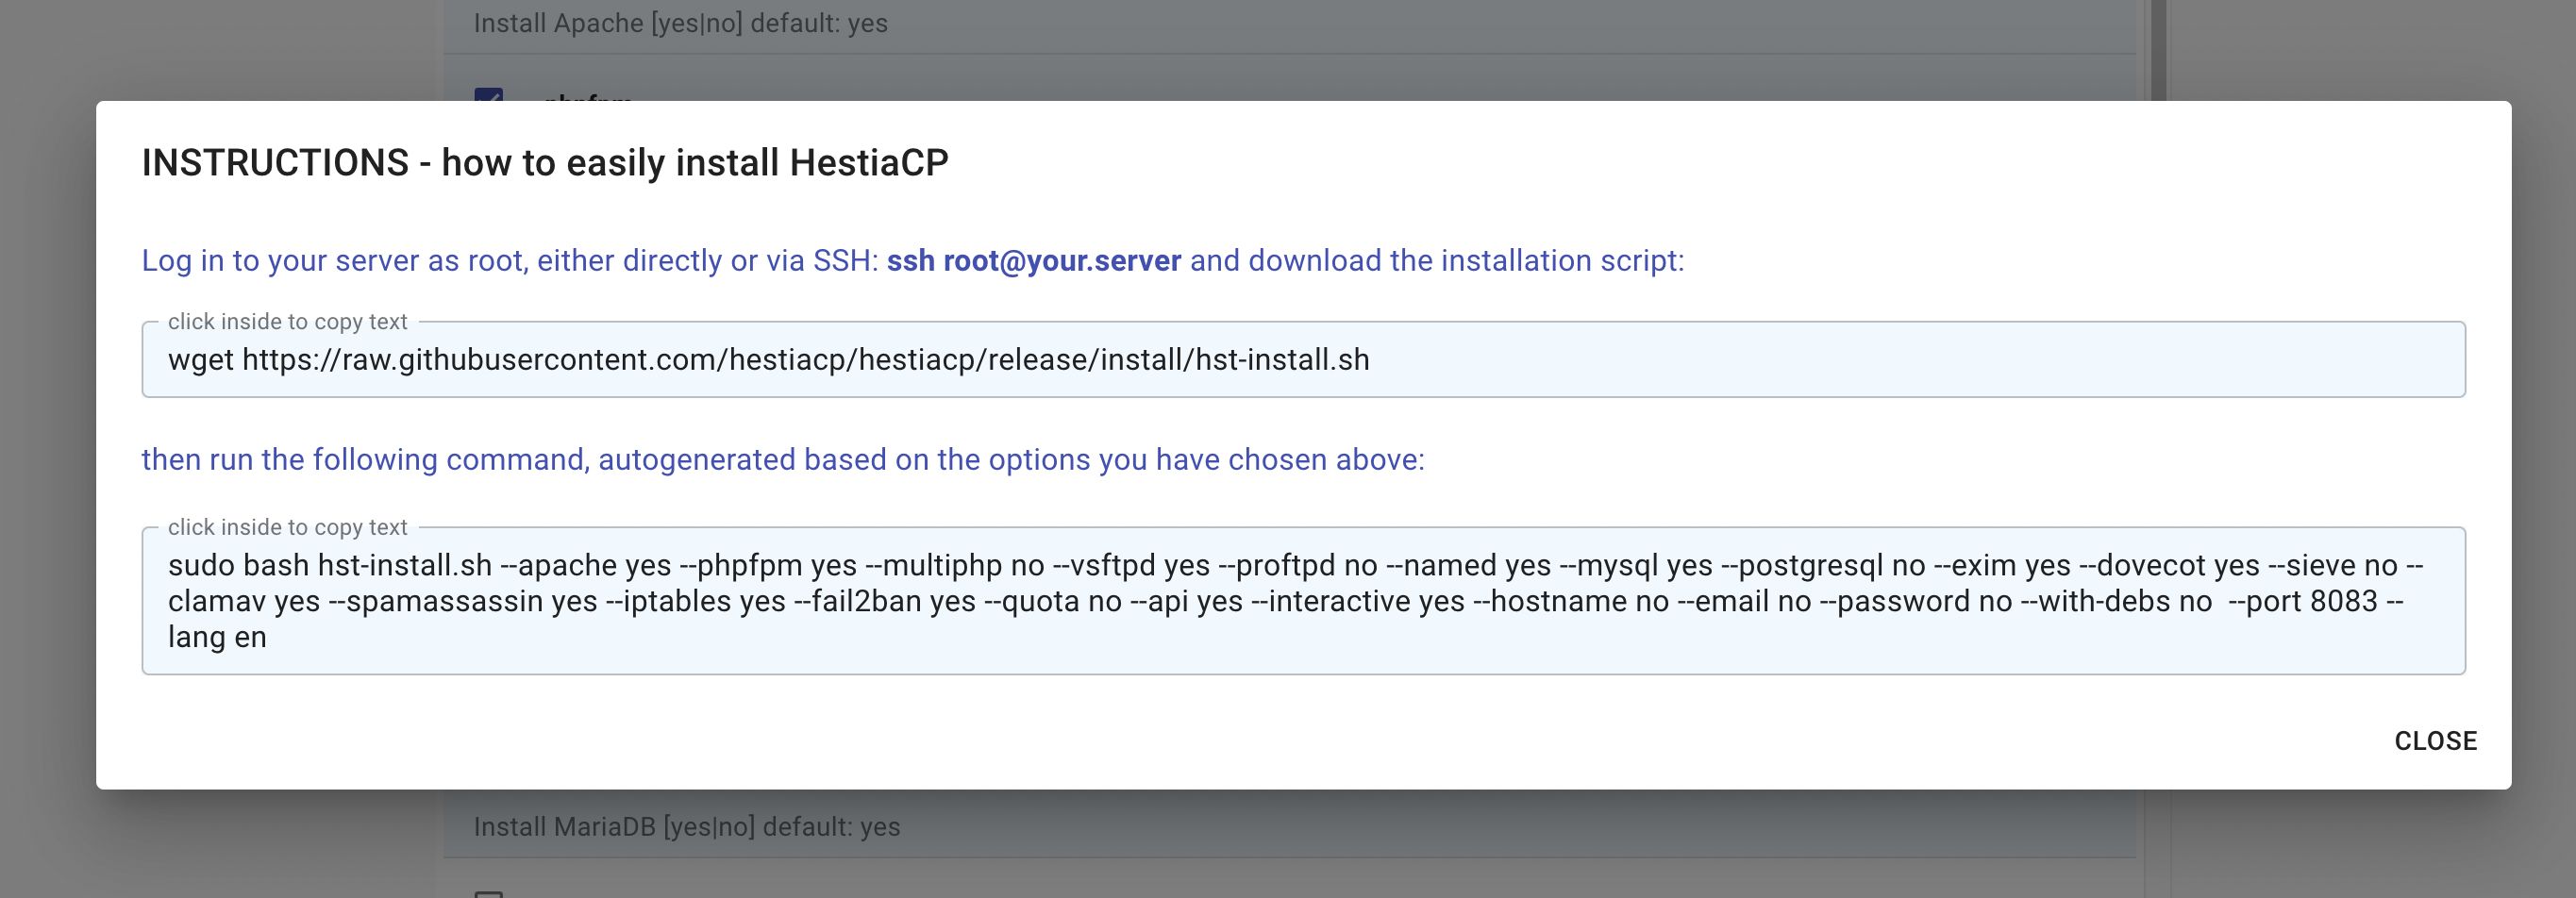Click the "Install MariaDB [yes|no] default: yes" description

tap(686, 827)
